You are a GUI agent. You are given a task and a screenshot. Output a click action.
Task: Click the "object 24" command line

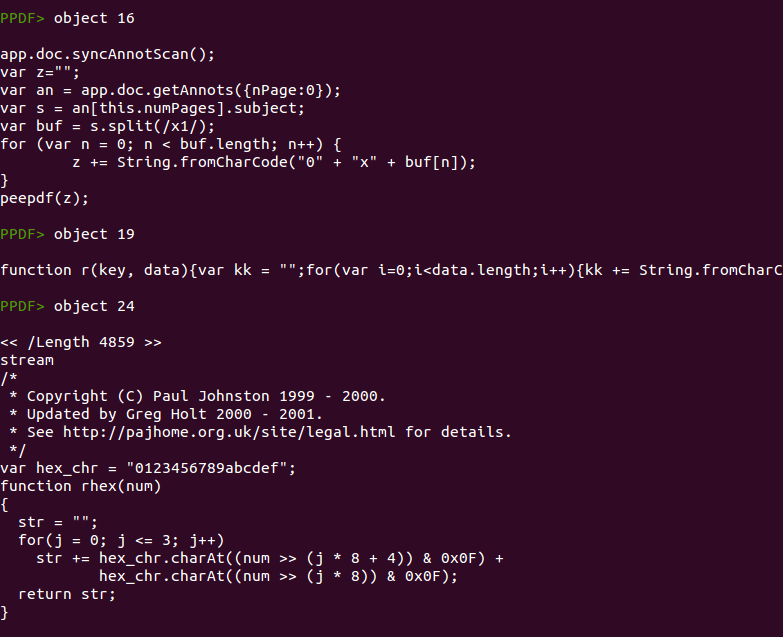(94, 306)
